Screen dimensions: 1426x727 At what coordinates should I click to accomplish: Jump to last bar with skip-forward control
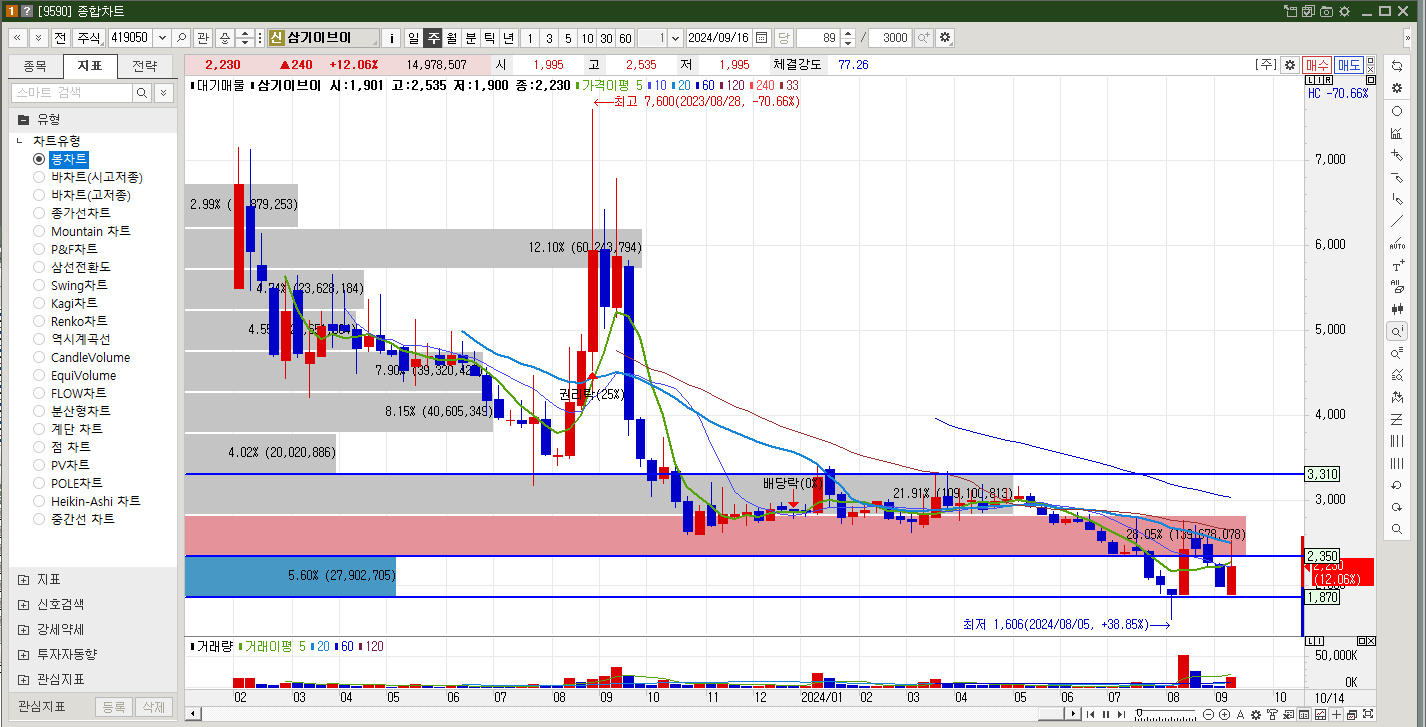[x=1121, y=714]
